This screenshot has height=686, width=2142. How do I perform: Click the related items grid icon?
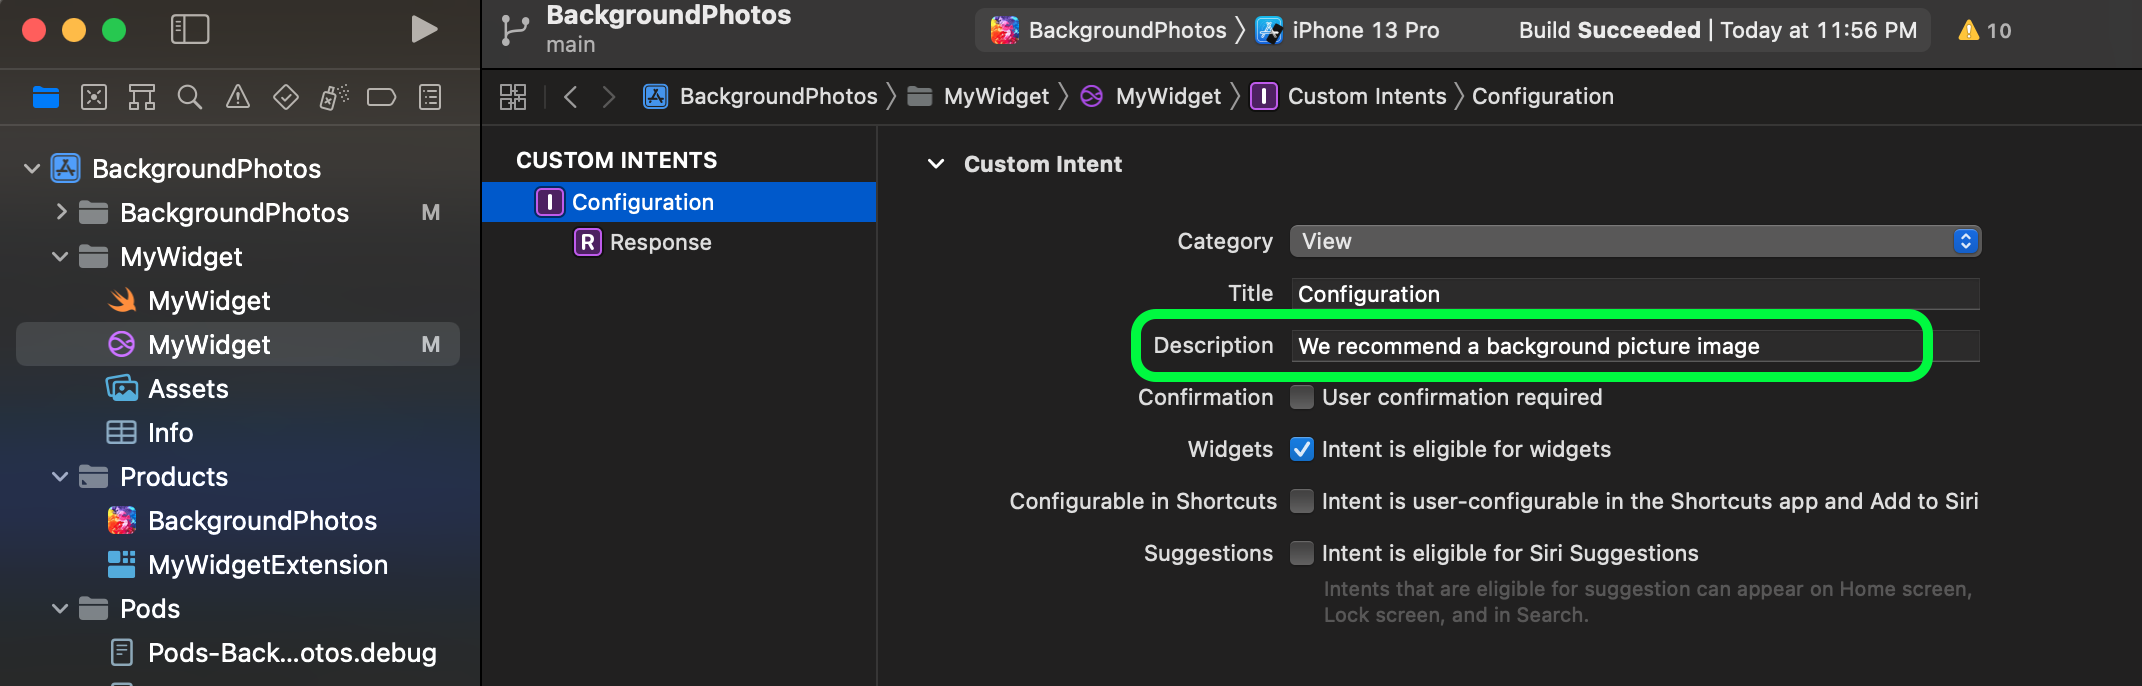tap(513, 97)
